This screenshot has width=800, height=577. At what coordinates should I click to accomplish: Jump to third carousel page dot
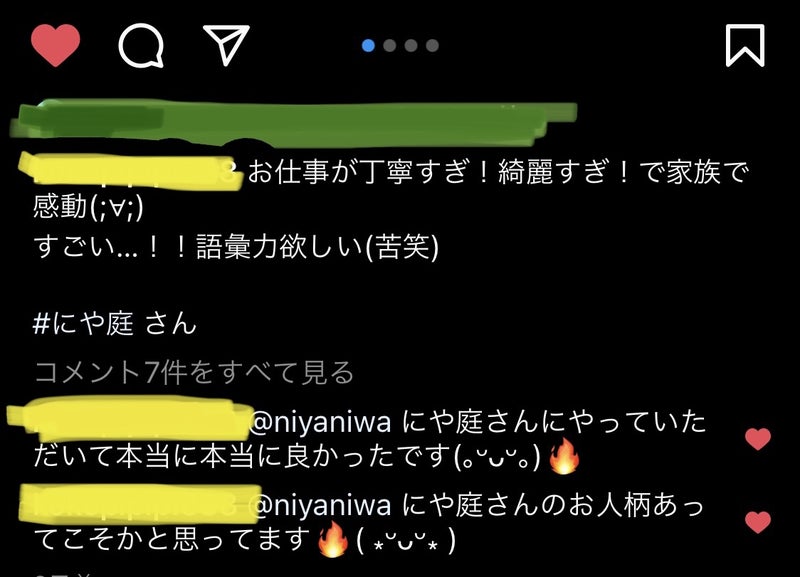[x=411, y=45]
